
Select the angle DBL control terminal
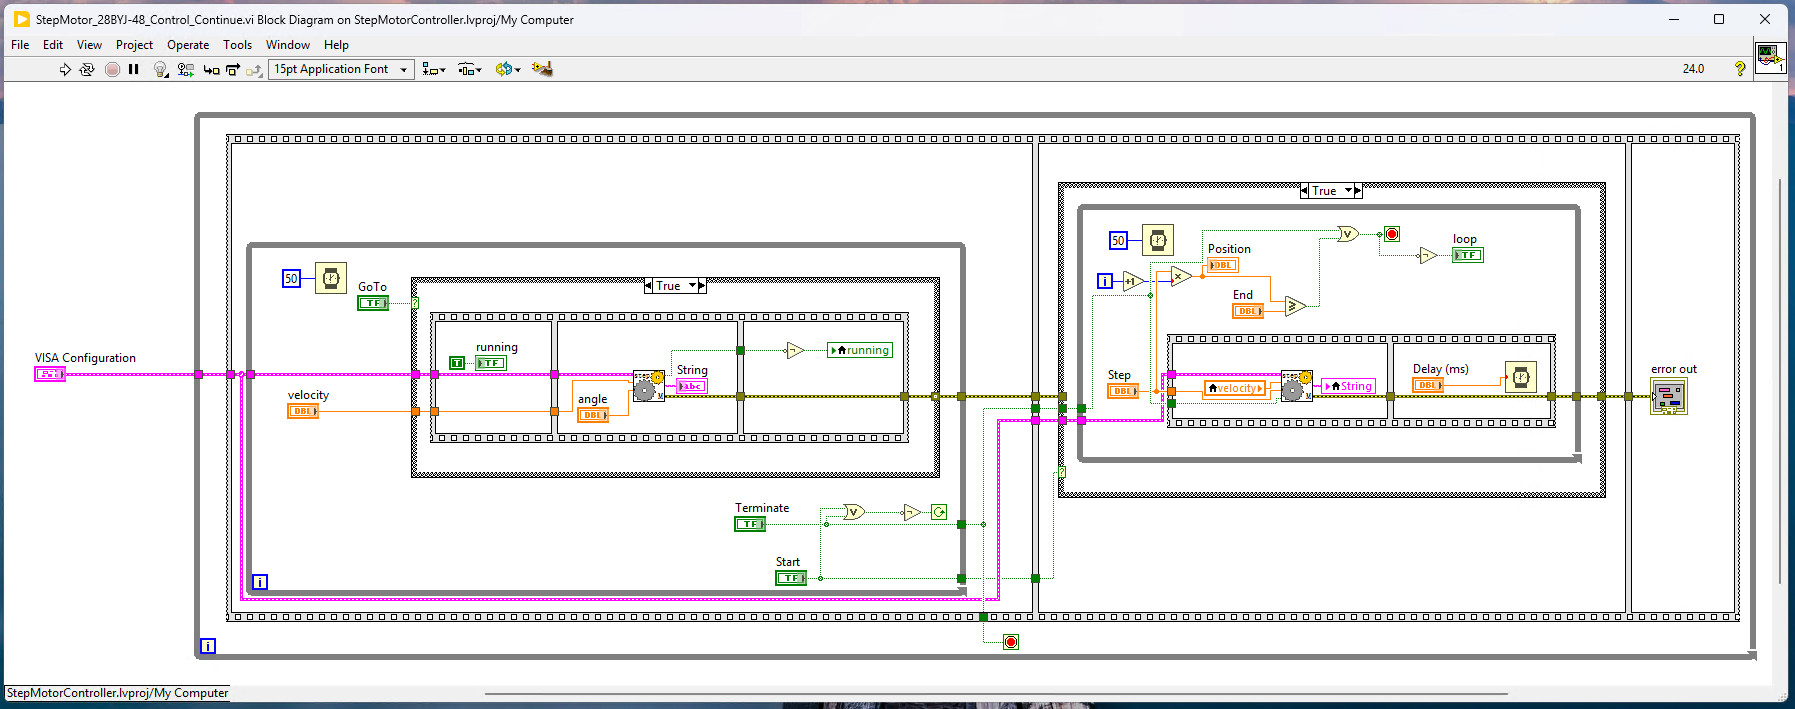(593, 415)
